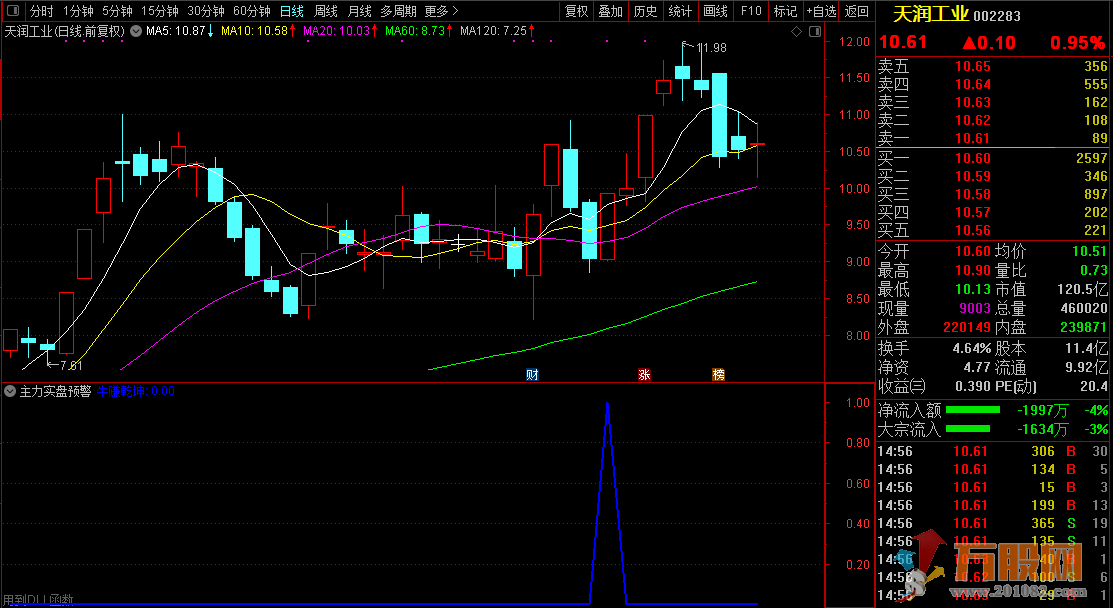Click the 外盘 value 220149

coord(967,328)
